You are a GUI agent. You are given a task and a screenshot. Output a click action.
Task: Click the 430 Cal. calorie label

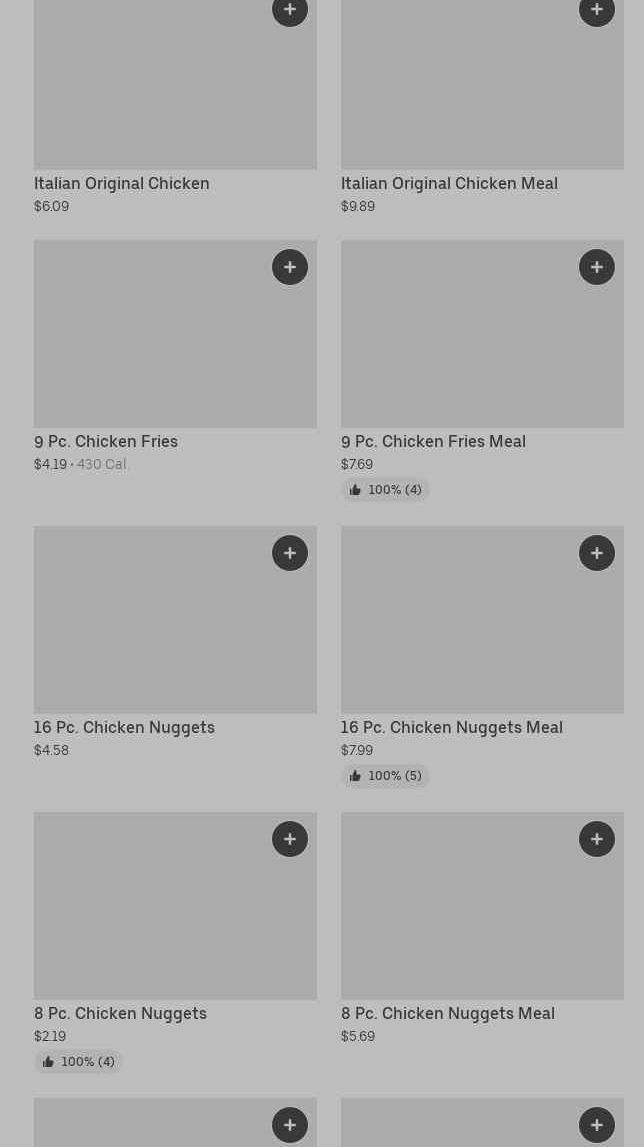coord(102,465)
